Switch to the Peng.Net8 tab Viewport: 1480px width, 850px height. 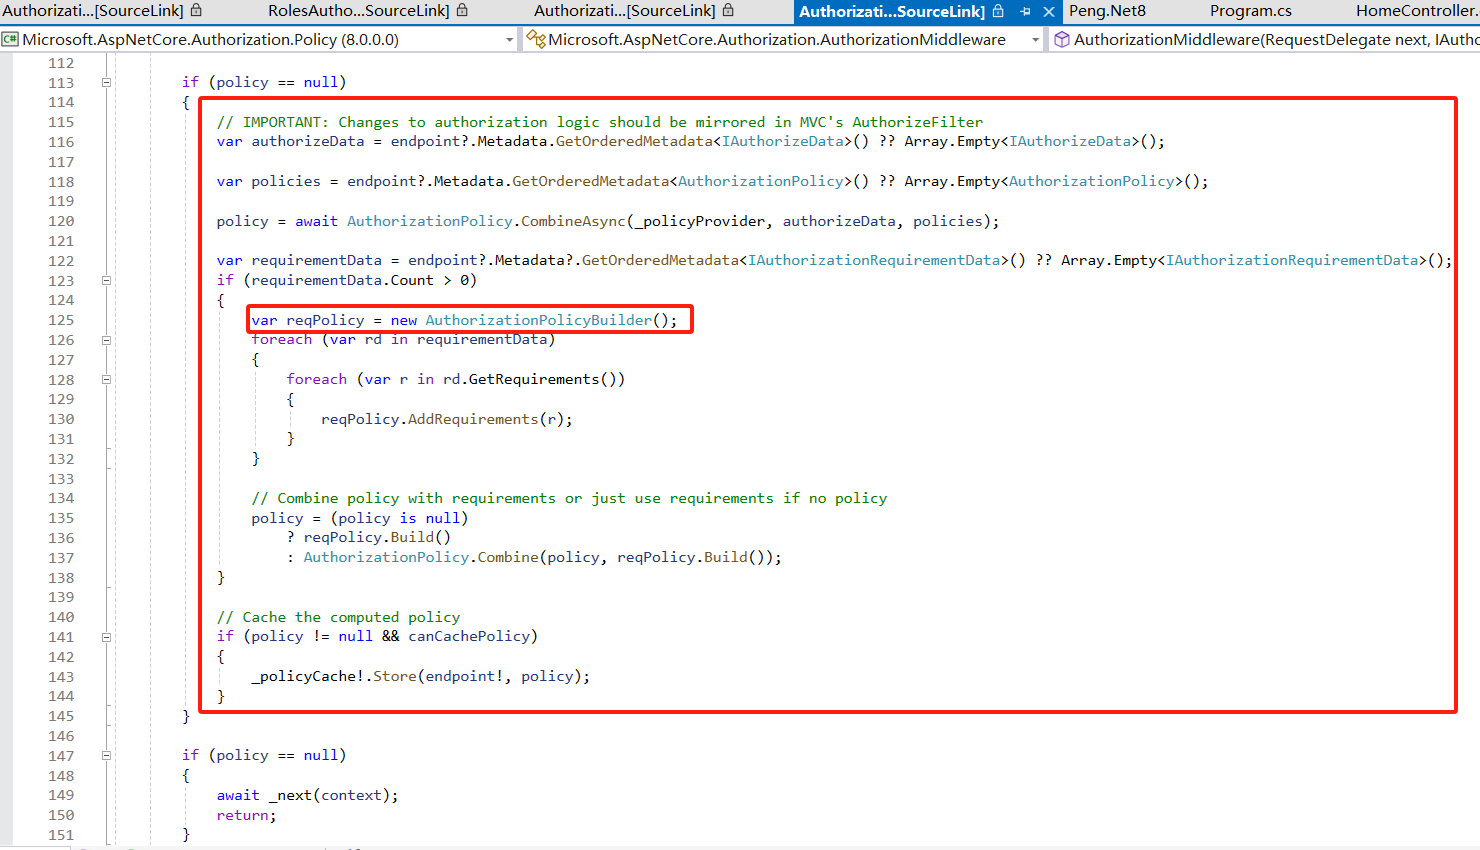tap(1107, 11)
